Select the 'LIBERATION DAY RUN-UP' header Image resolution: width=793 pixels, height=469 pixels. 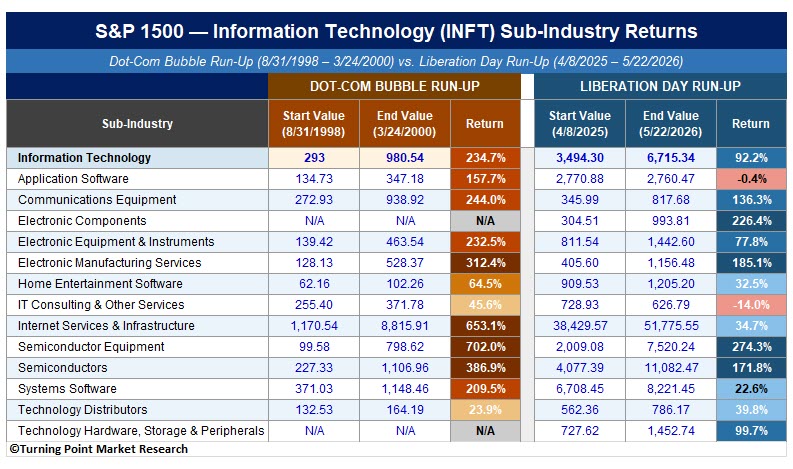pos(660,86)
